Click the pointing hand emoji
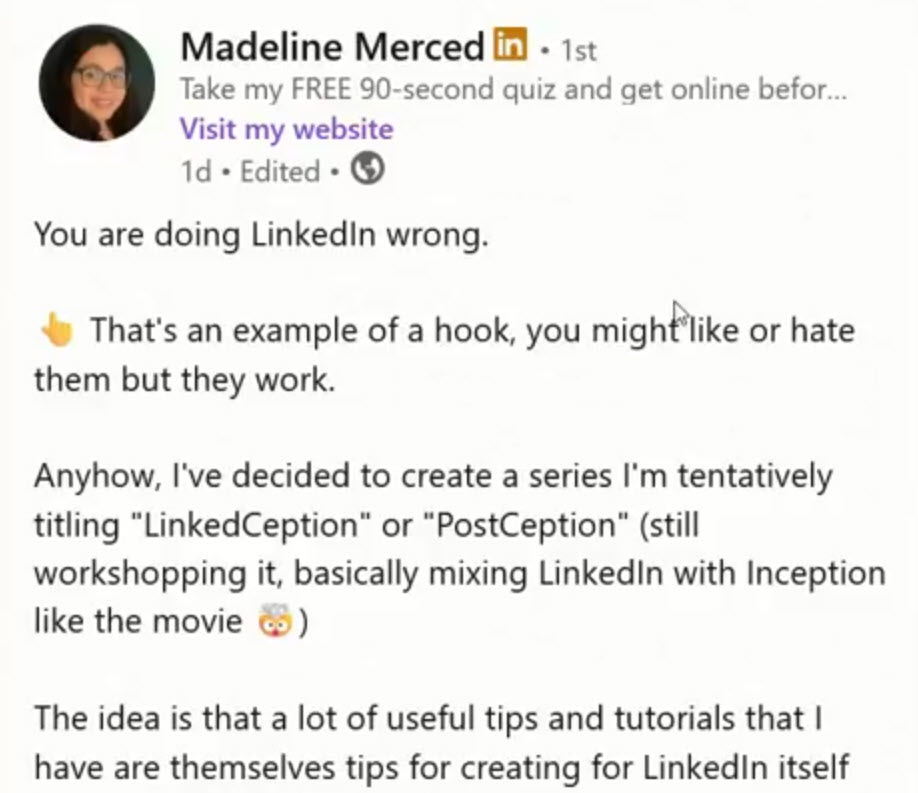 pos(55,331)
